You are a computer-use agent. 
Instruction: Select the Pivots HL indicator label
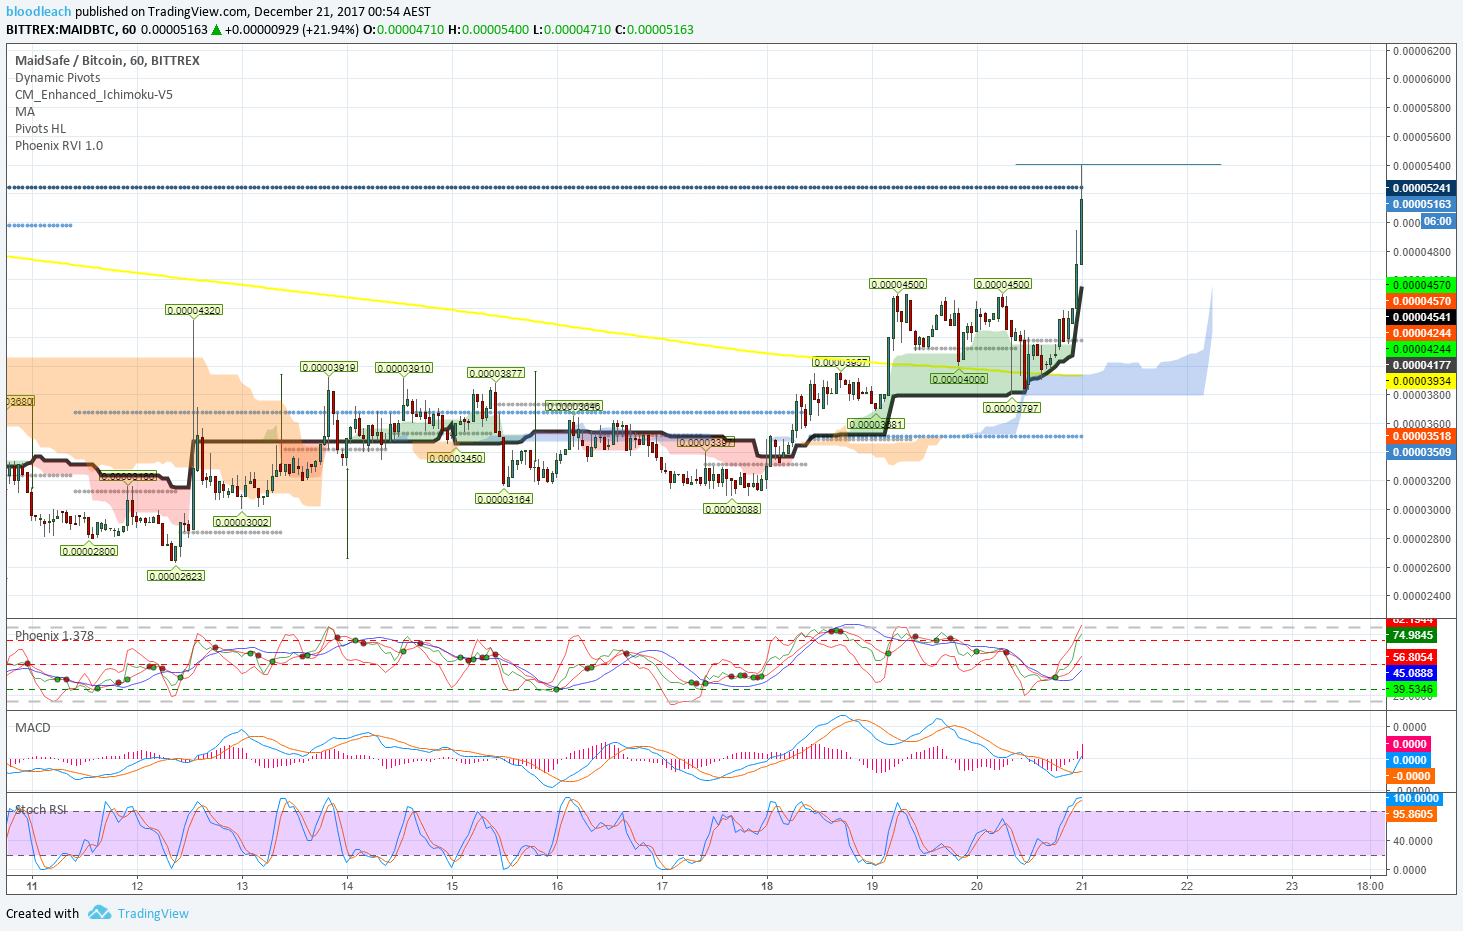pyautogui.click(x=41, y=129)
